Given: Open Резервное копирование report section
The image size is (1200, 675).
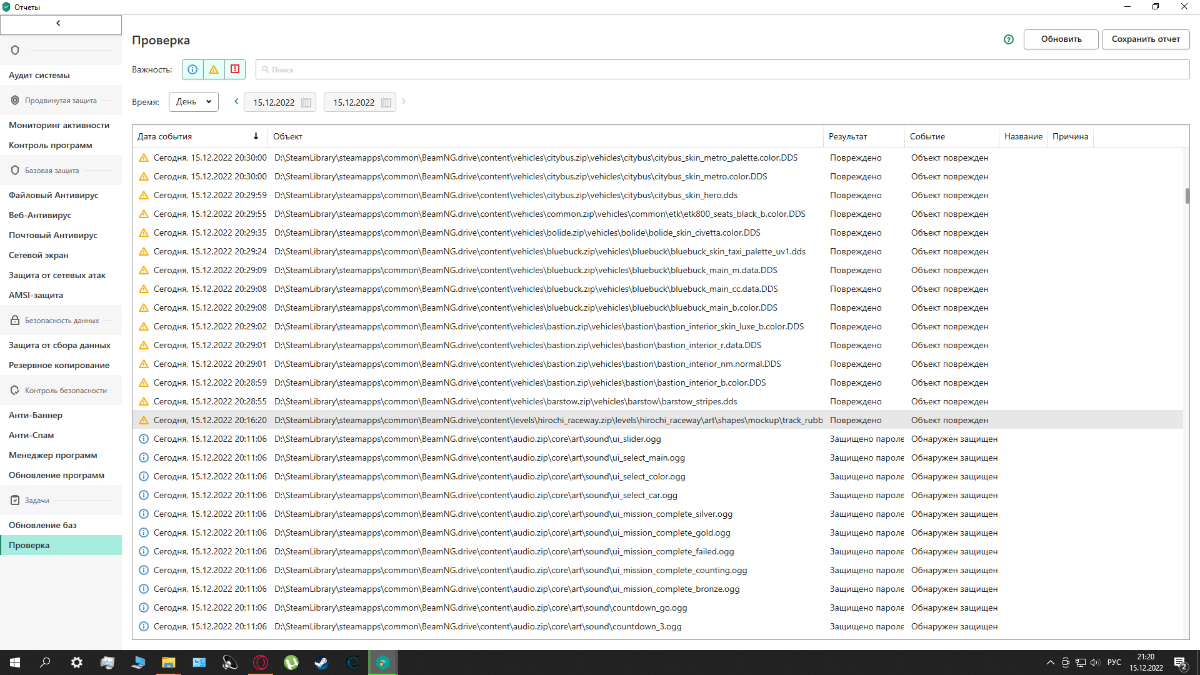Looking at the screenshot, I should [x=61, y=365].
